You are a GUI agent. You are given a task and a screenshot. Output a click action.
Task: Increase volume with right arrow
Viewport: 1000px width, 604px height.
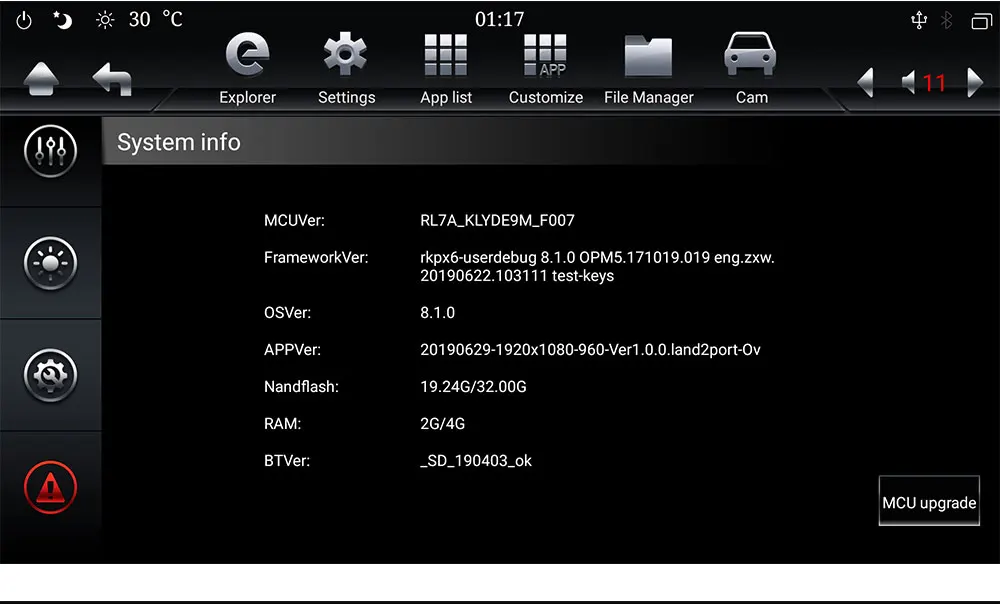pos(975,82)
